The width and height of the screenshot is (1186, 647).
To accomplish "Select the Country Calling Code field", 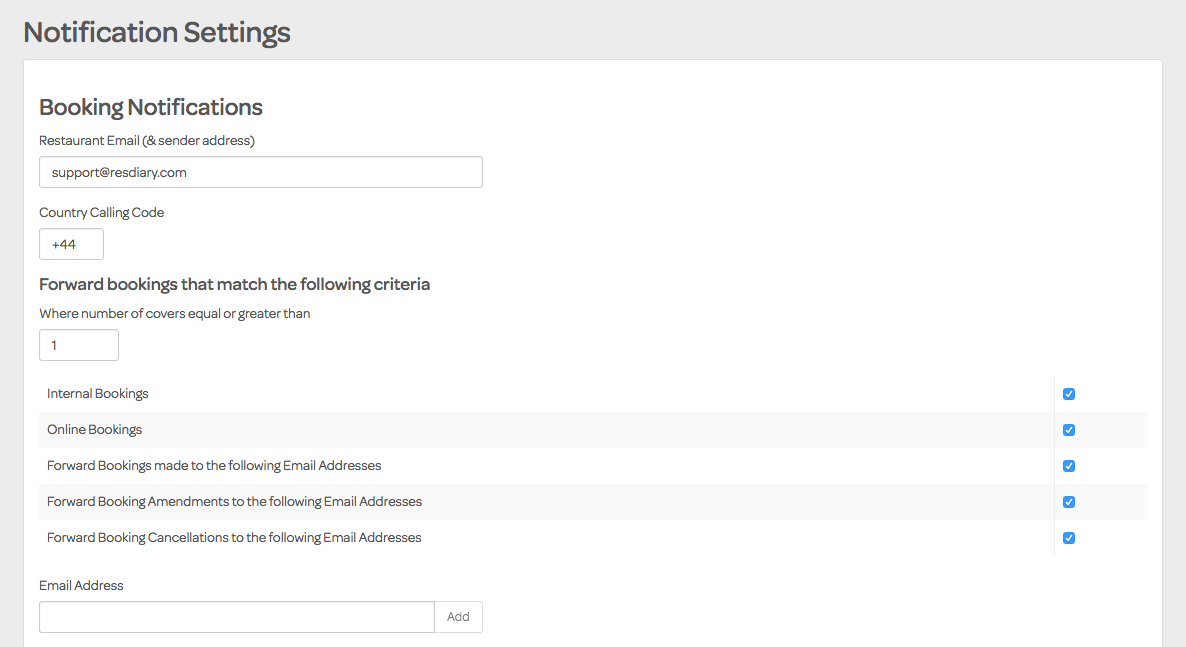I will click(71, 243).
